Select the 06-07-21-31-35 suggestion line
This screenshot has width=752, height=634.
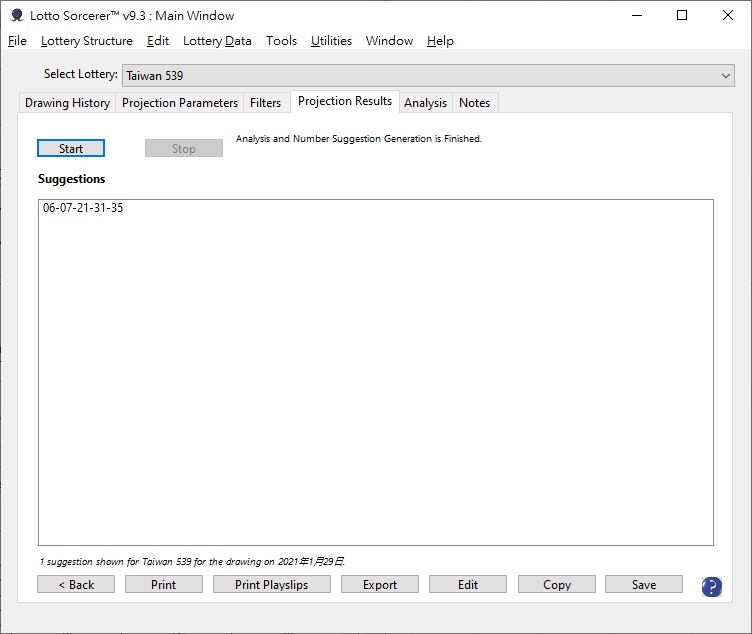point(83,209)
